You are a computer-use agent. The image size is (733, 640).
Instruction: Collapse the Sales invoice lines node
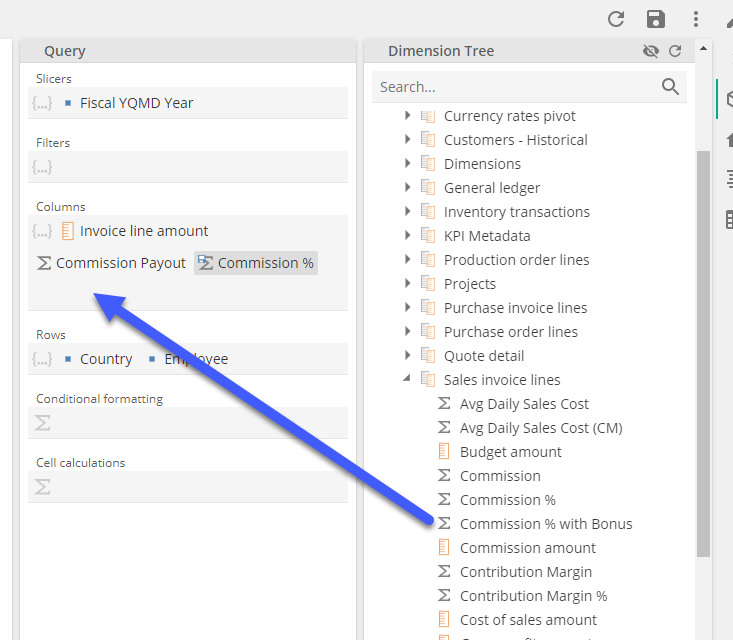click(x=407, y=380)
